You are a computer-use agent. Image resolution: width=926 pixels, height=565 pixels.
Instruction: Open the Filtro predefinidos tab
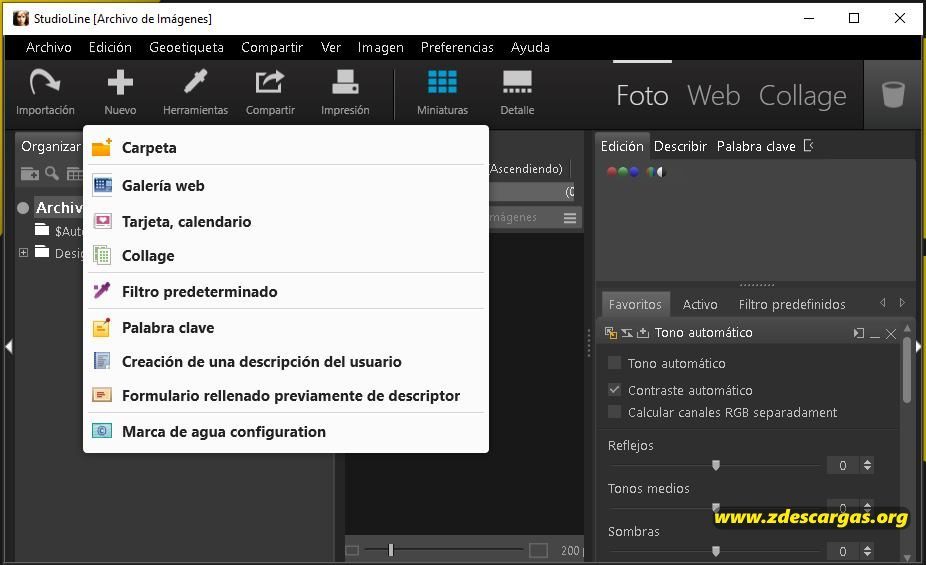click(x=791, y=304)
